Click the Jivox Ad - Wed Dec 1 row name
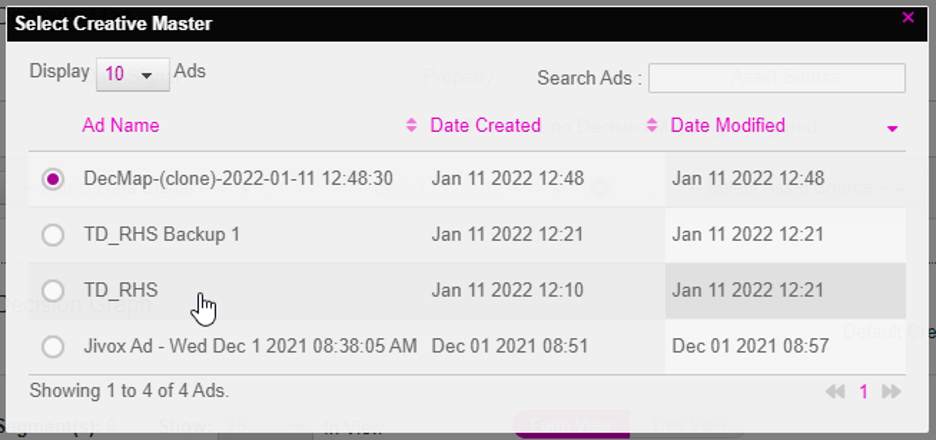The height and width of the screenshot is (440, 936). click(x=250, y=346)
